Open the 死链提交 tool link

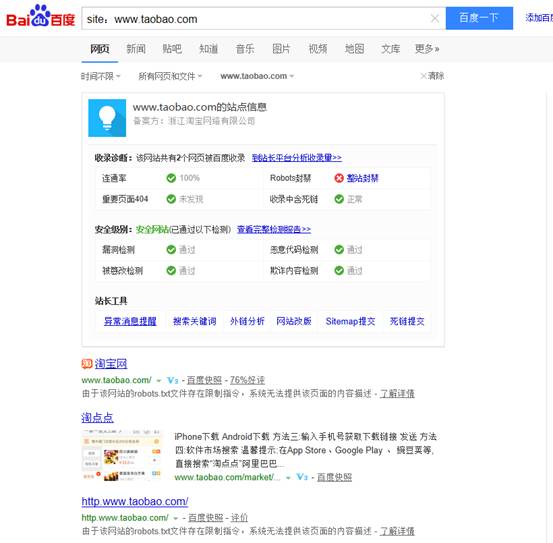(407, 321)
